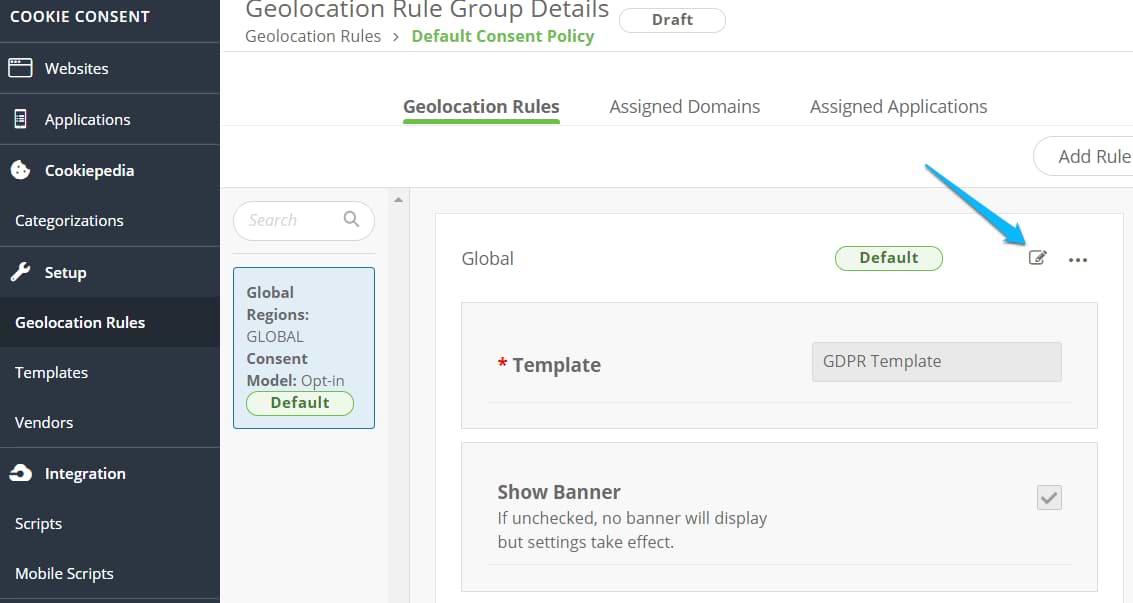Select the Global region rule card
This screenshot has width=1133, height=603.
tap(303, 347)
